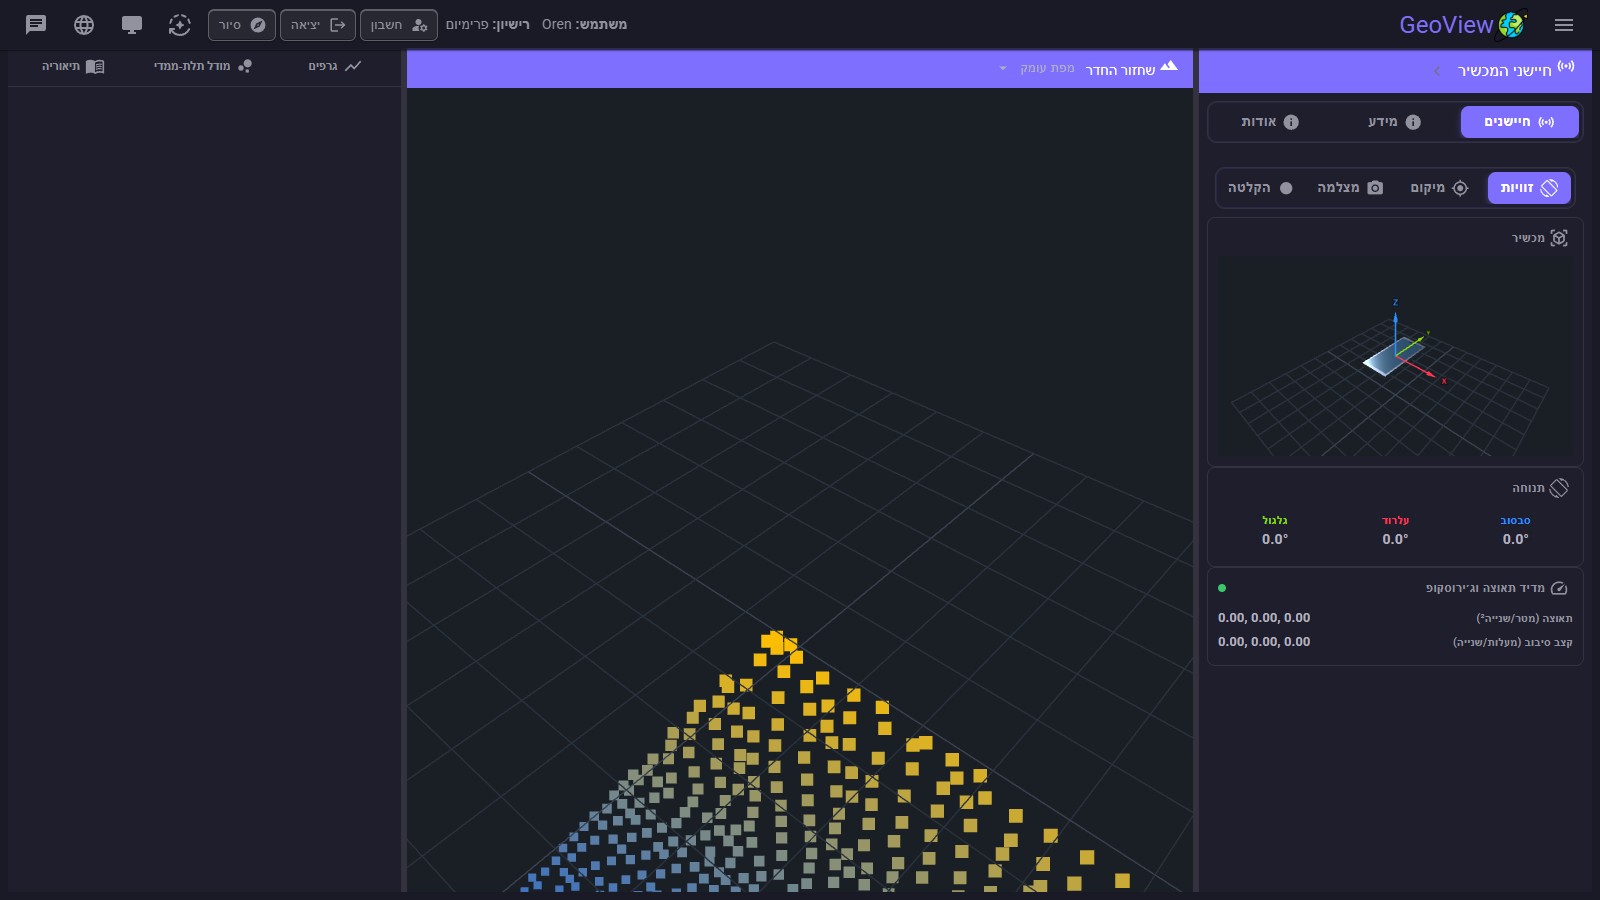The height and width of the screenshot is (900, 1600).
Task: Open the תיאוריה tab
Action: pos(73,66)
